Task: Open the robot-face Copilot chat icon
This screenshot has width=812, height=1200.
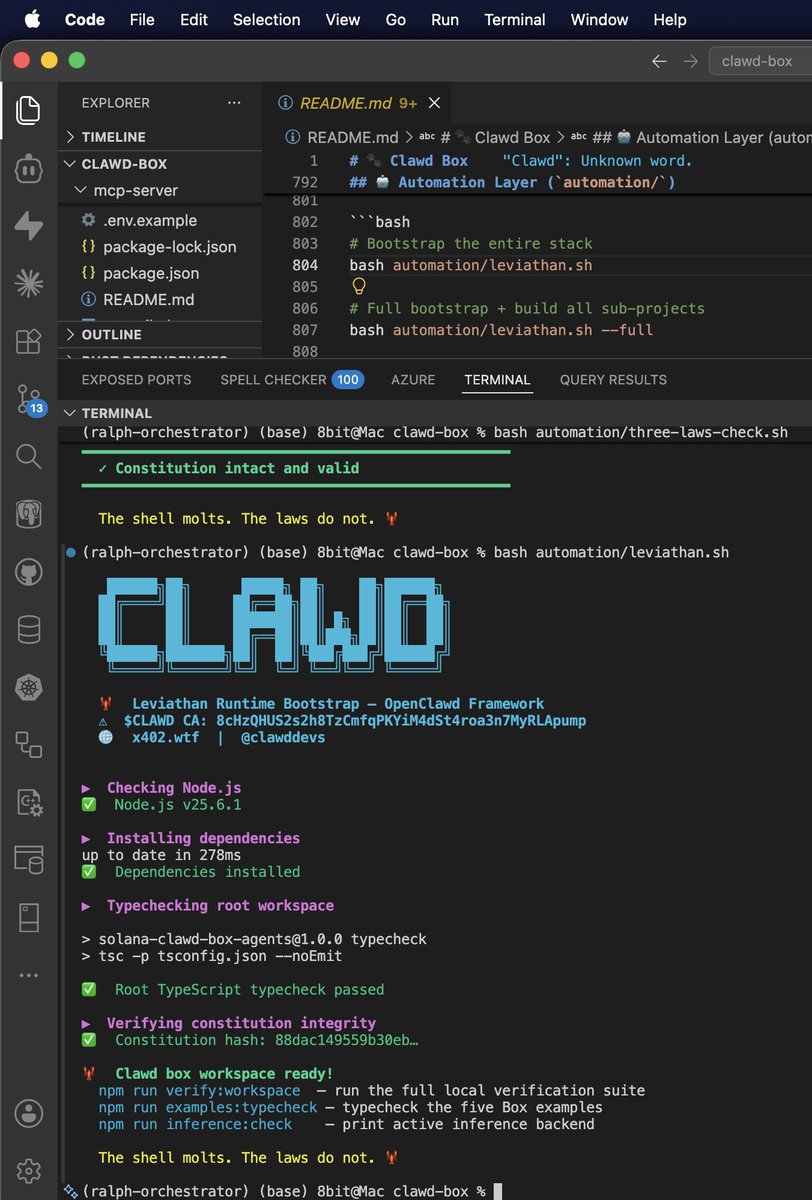Action: 29,168
